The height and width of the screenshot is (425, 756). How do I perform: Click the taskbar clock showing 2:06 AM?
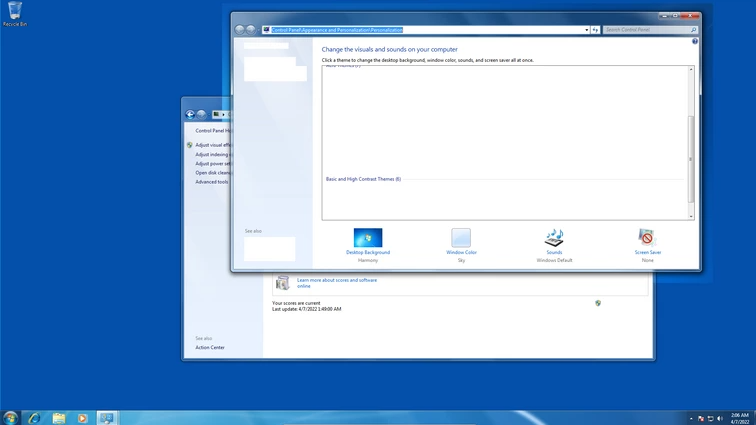tap(740, 418)
